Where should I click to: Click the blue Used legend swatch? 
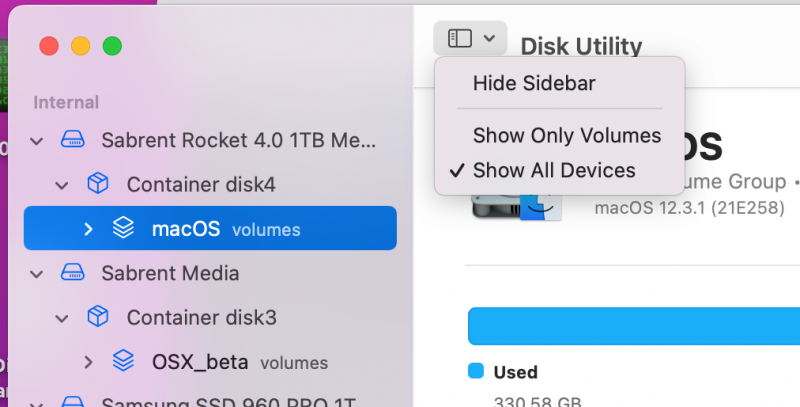pyautogui.click(x=476, y=372)
